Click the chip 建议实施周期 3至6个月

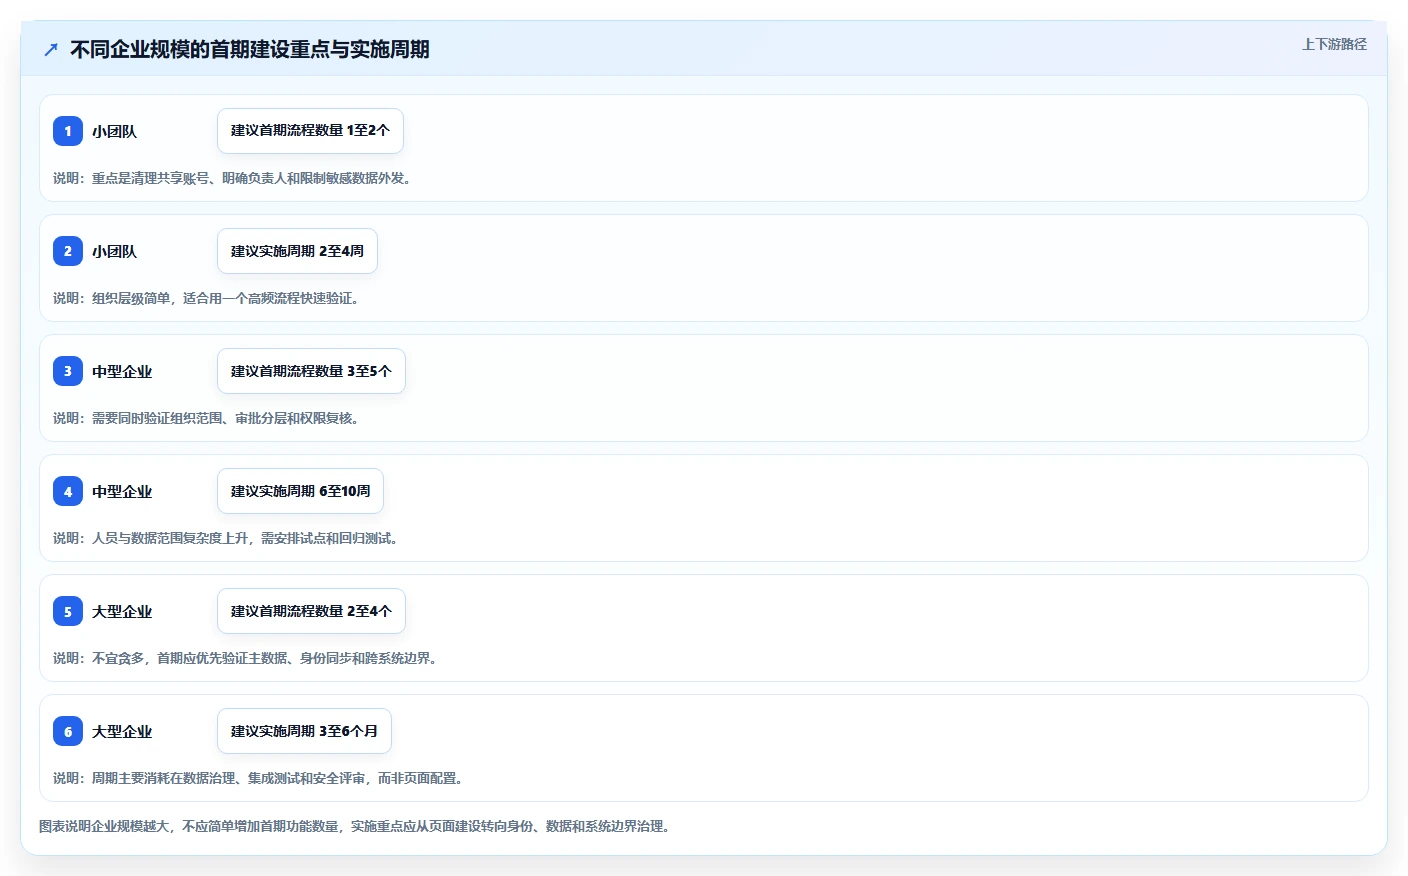click(304, 731)
